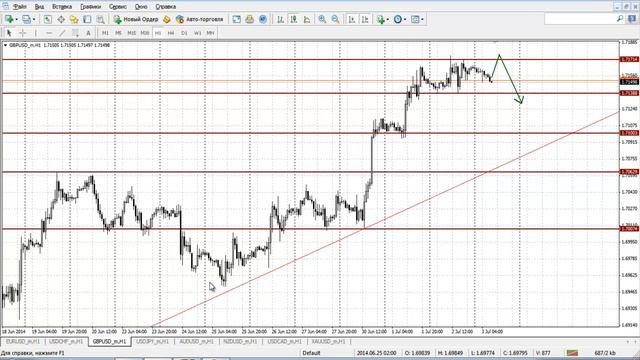The image size is (640, 360).
Task: Click the connection status bars icon
Action: pos(572,353)
